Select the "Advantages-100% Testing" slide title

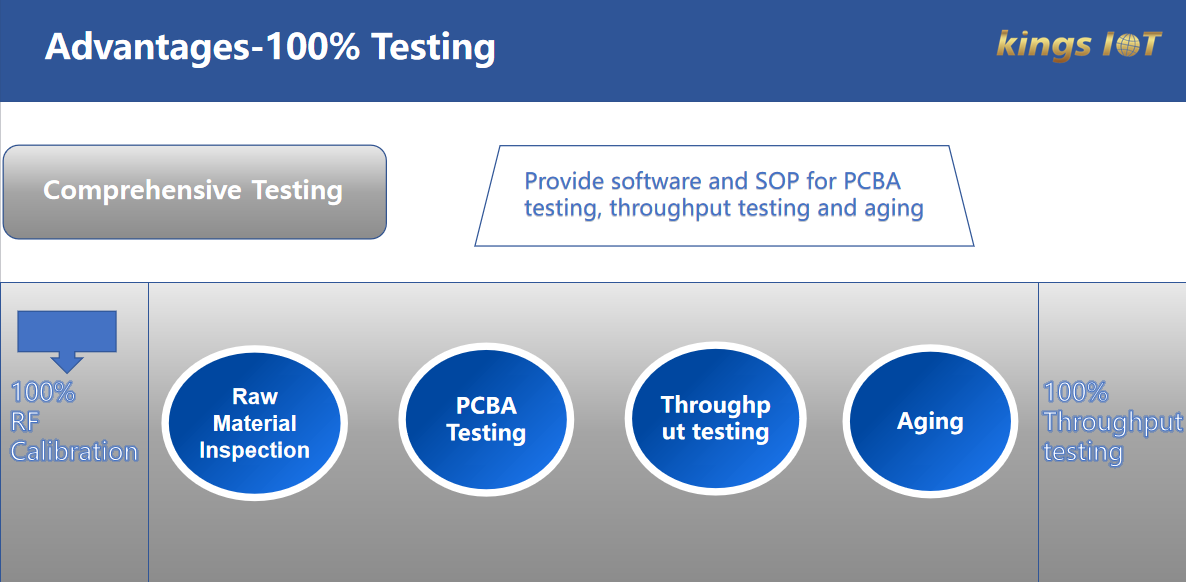pyautogui.click(x=270, y=47)
